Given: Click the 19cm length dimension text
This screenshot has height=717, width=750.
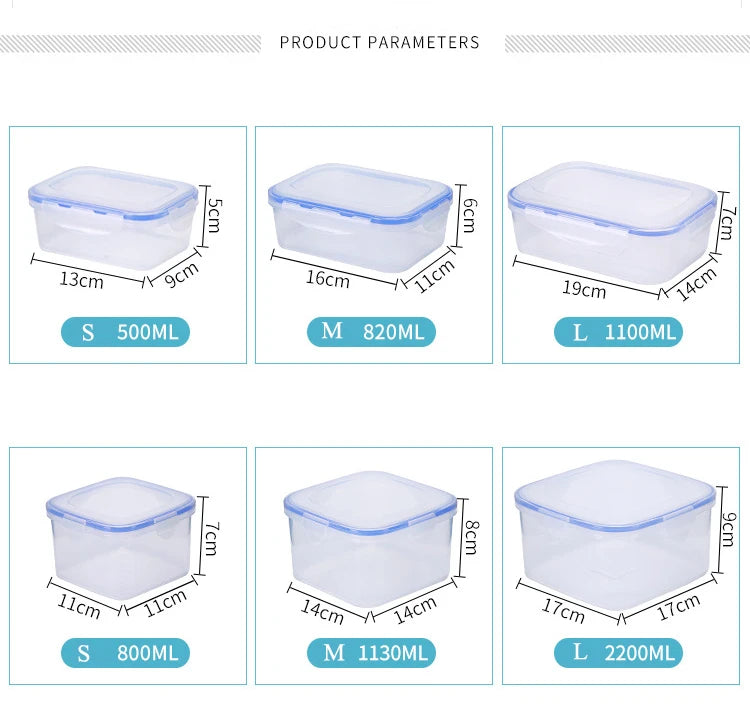Looking at the screenshot, I should [583, 290].
